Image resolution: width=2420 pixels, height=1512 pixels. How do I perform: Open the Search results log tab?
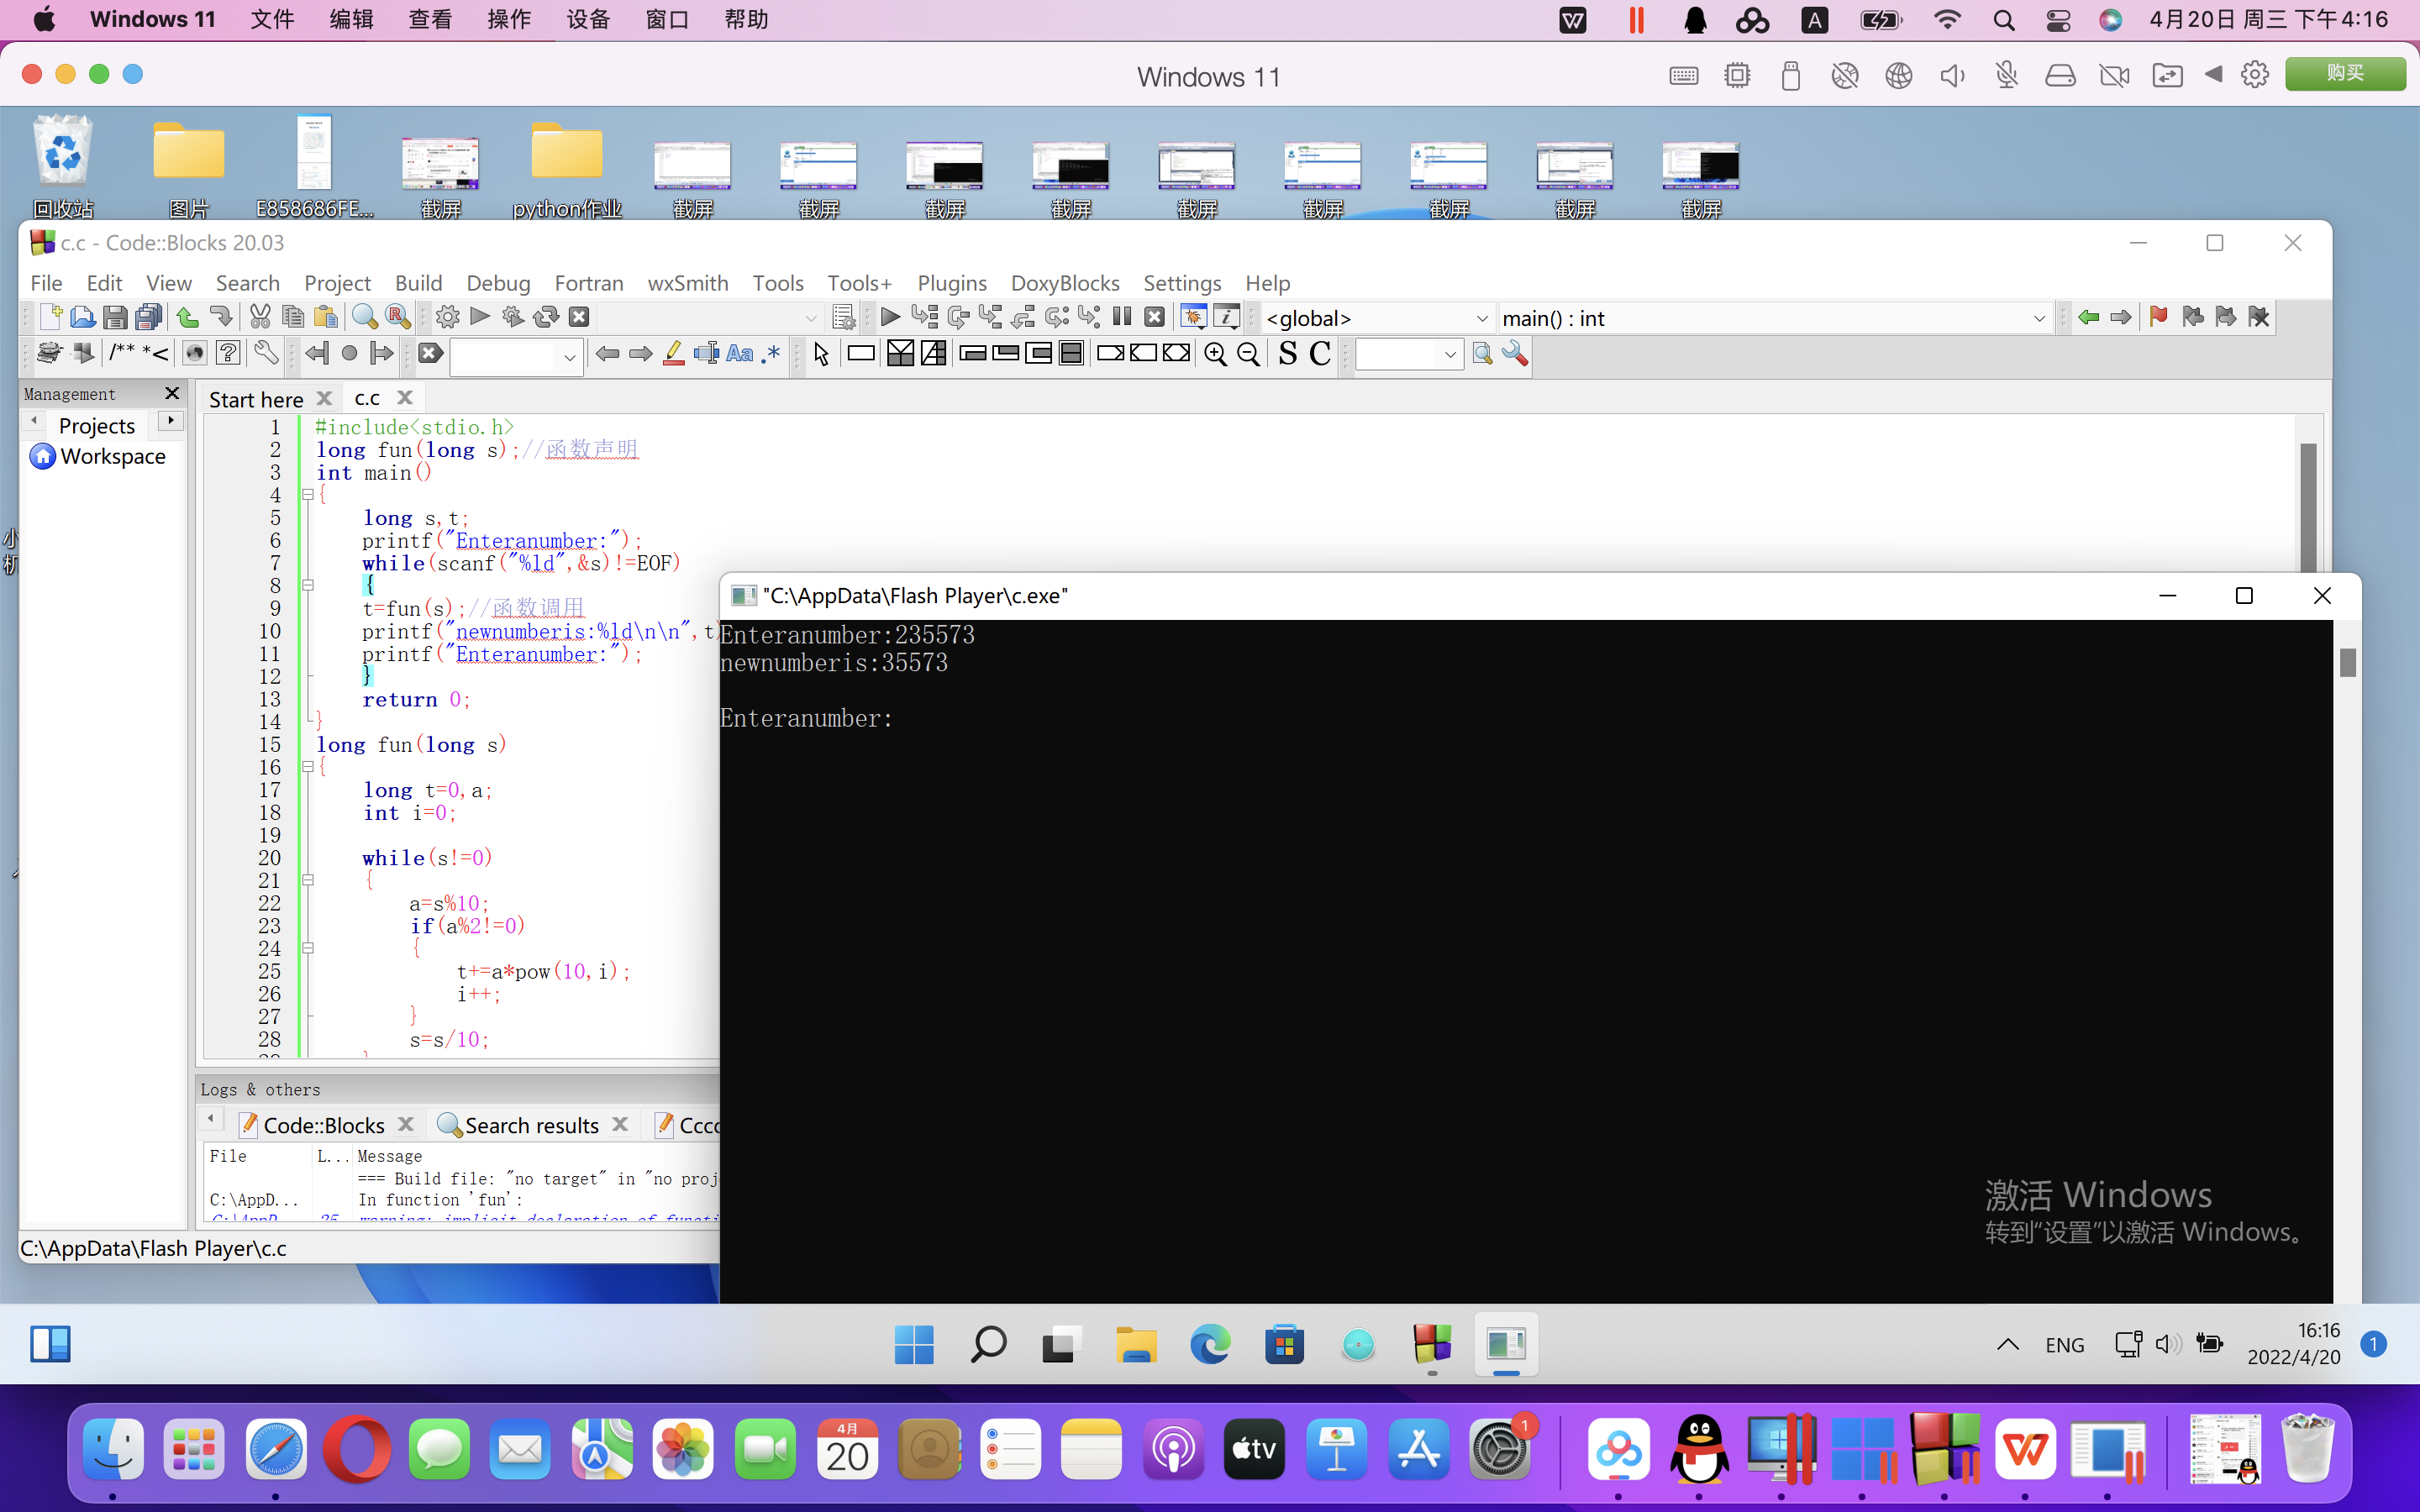(x=531, y=1125)
